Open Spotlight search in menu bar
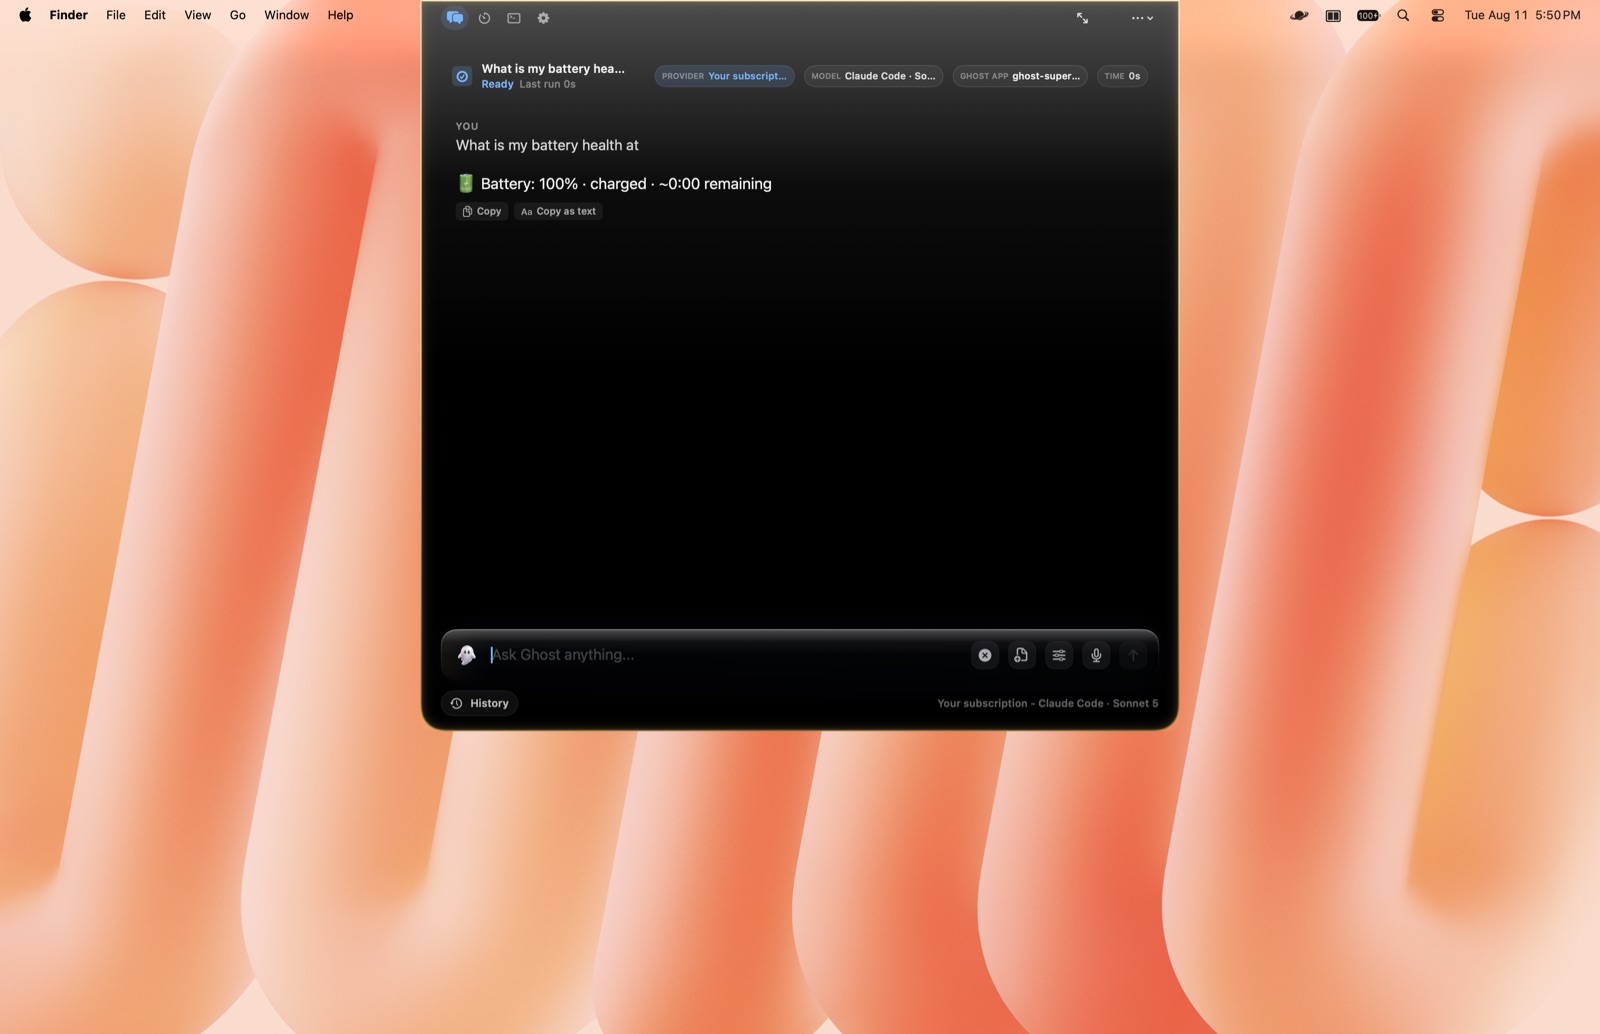1600x1034 pixels. coord(1403,15)
